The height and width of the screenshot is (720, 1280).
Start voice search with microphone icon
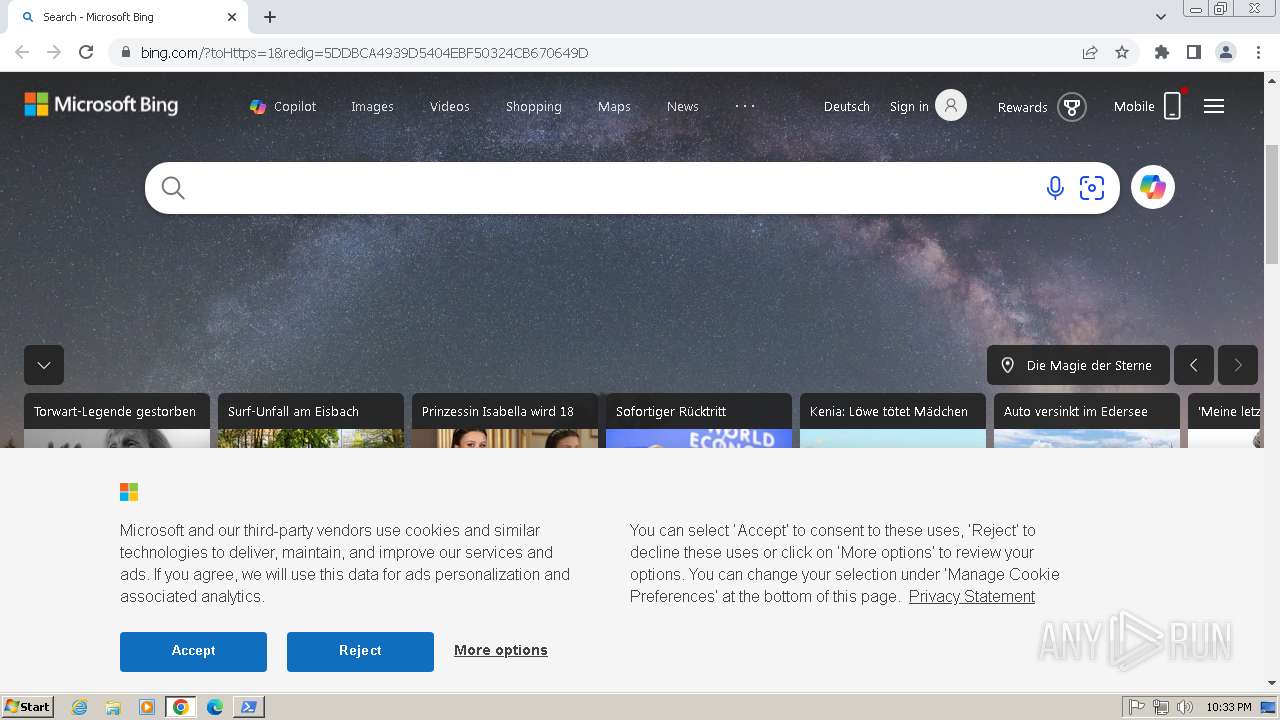1055,188
